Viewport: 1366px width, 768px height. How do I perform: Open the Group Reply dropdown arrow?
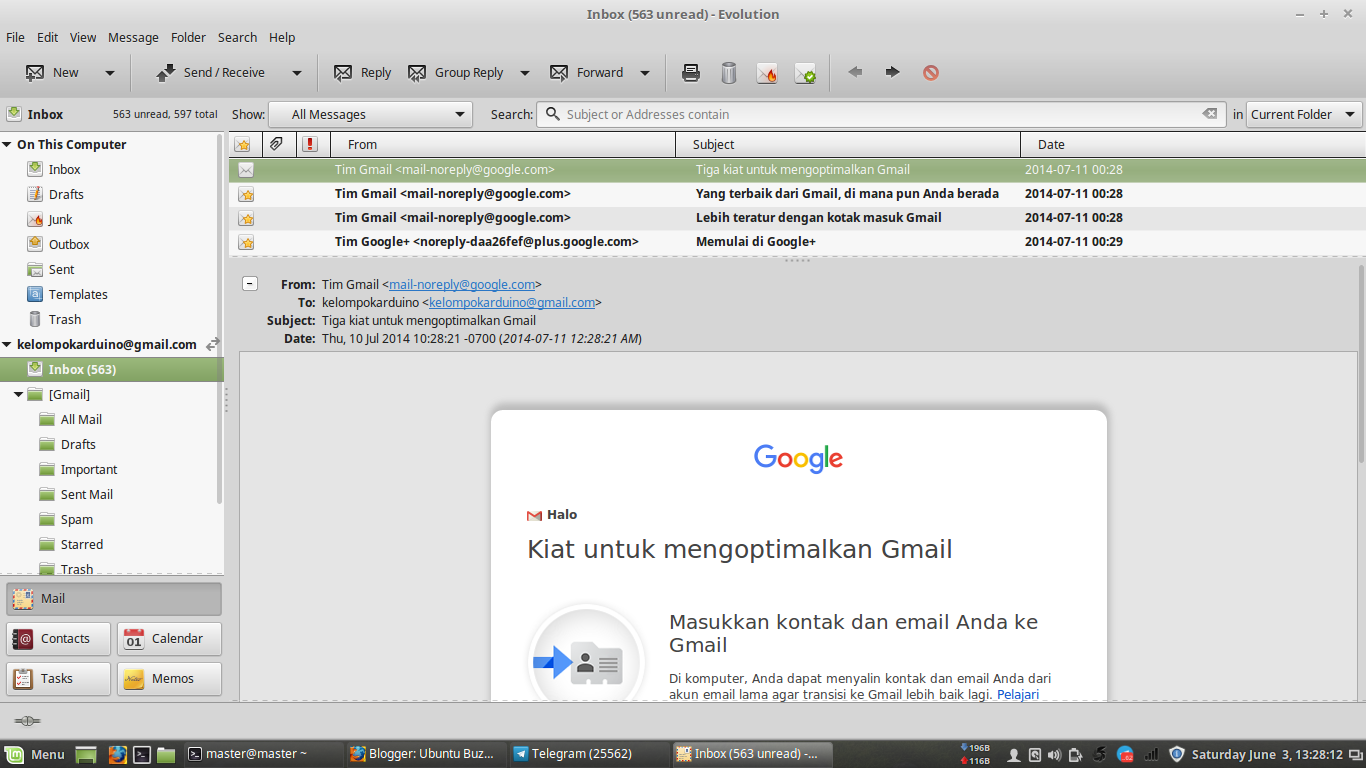tap(525, 73)
